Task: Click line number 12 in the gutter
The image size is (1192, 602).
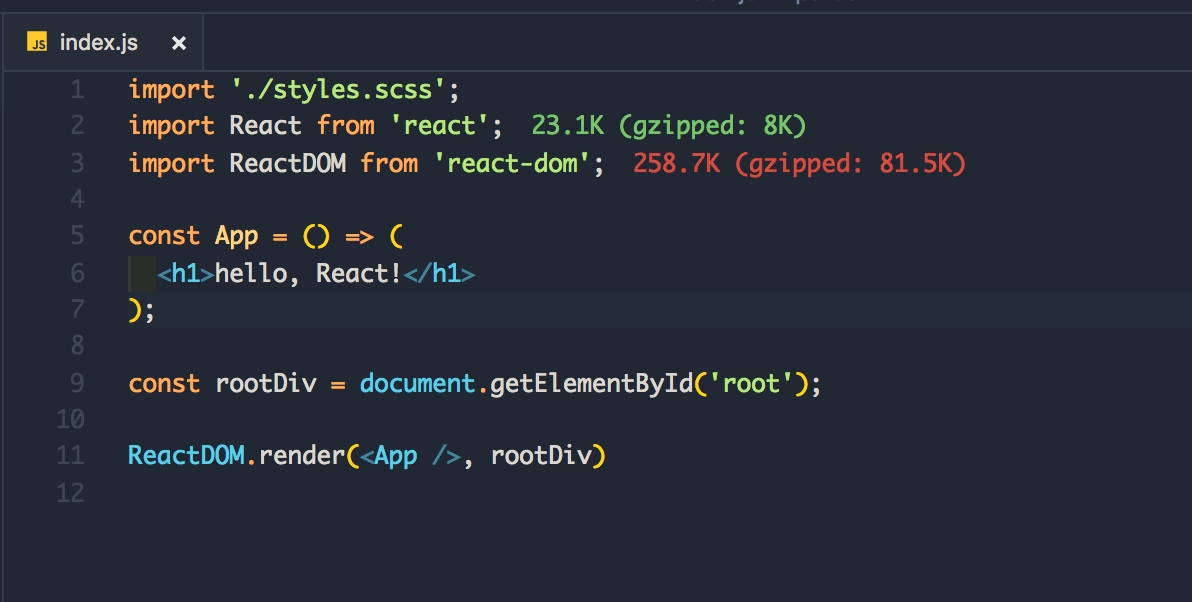Action: pyautogui.click(x=70, y=493)
